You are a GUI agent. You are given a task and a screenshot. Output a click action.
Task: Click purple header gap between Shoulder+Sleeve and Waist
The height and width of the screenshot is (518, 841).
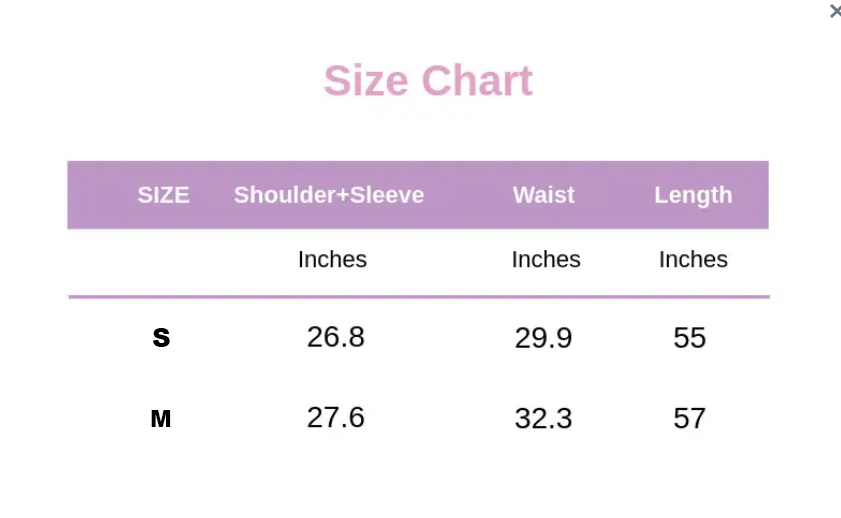pyautogui.click(x=468, y=195)
